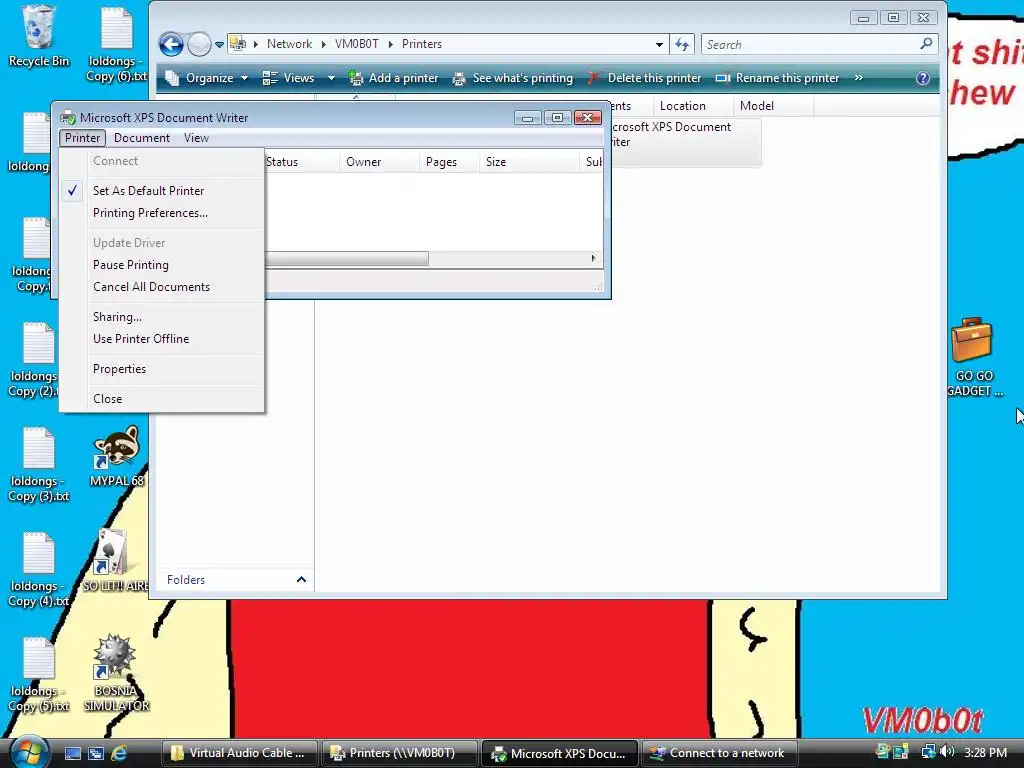Click Show Desktop quick launch icon
Viewport: 1024px width, 768px height.
click(x=72, y=754)
